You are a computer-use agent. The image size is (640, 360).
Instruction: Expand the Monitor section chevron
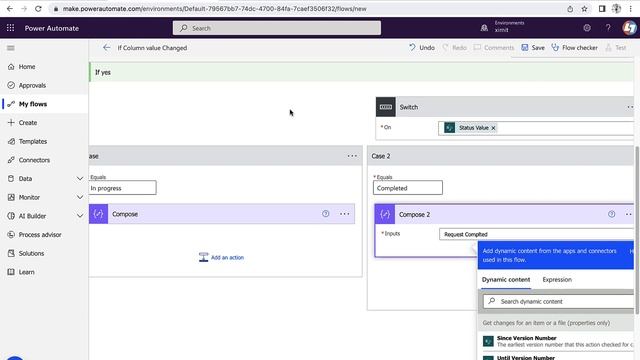(x=80, y=197)
